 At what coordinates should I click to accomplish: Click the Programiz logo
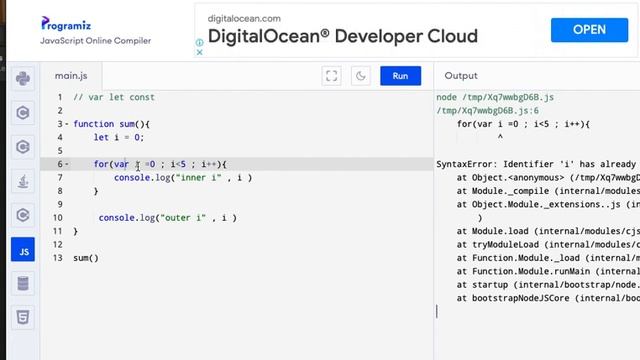(x=66, y=24)
